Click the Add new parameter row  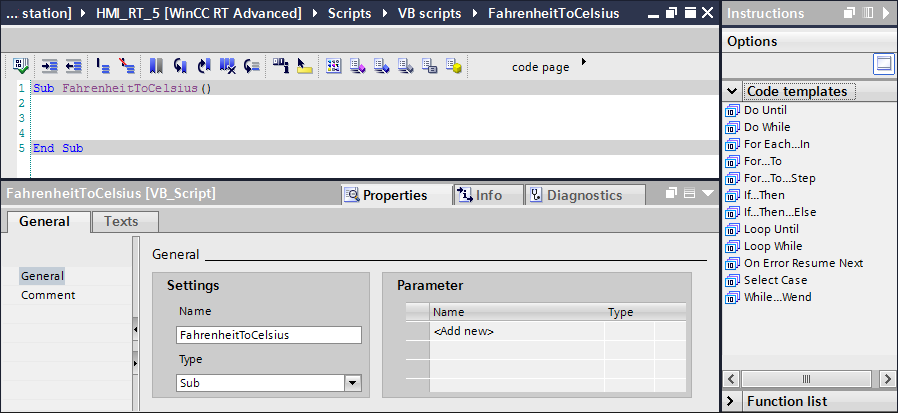point(464,331)
